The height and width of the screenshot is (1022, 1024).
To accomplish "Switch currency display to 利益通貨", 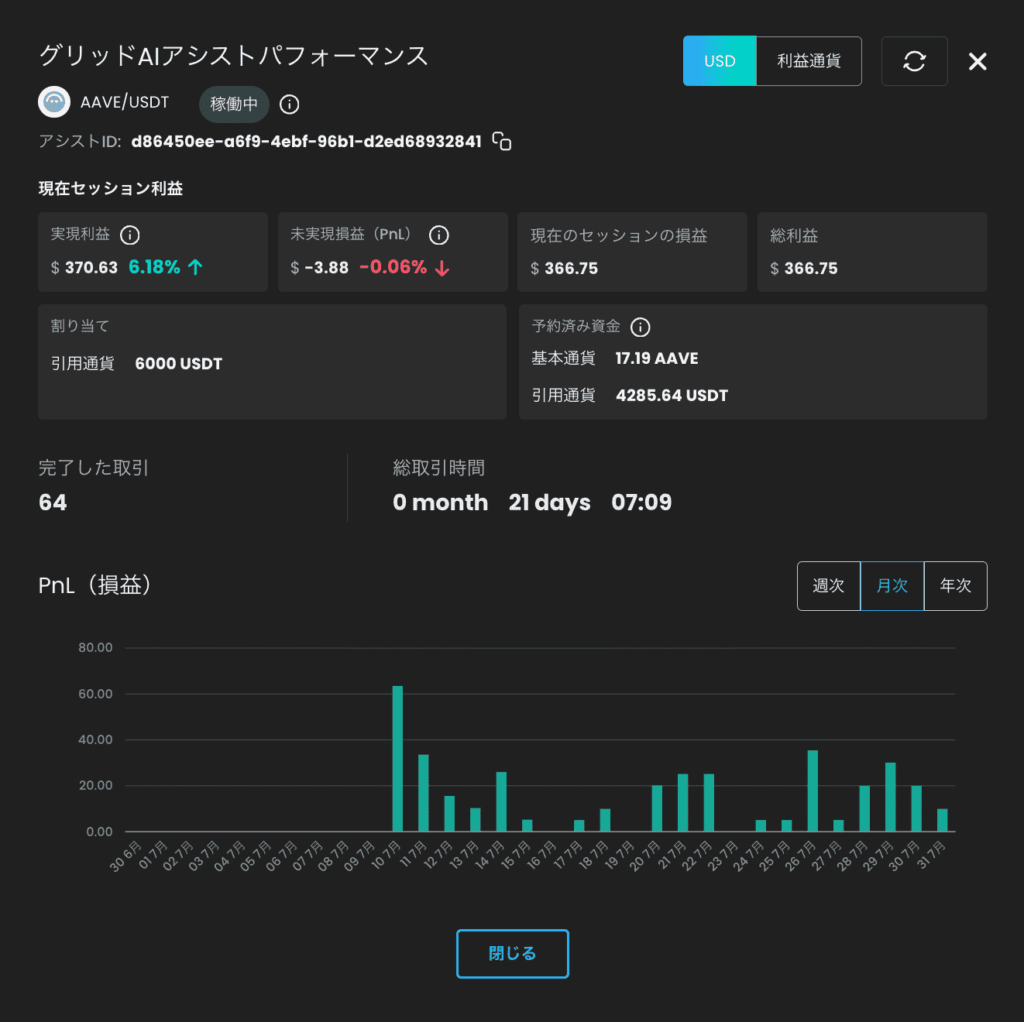I will (808, 61).
